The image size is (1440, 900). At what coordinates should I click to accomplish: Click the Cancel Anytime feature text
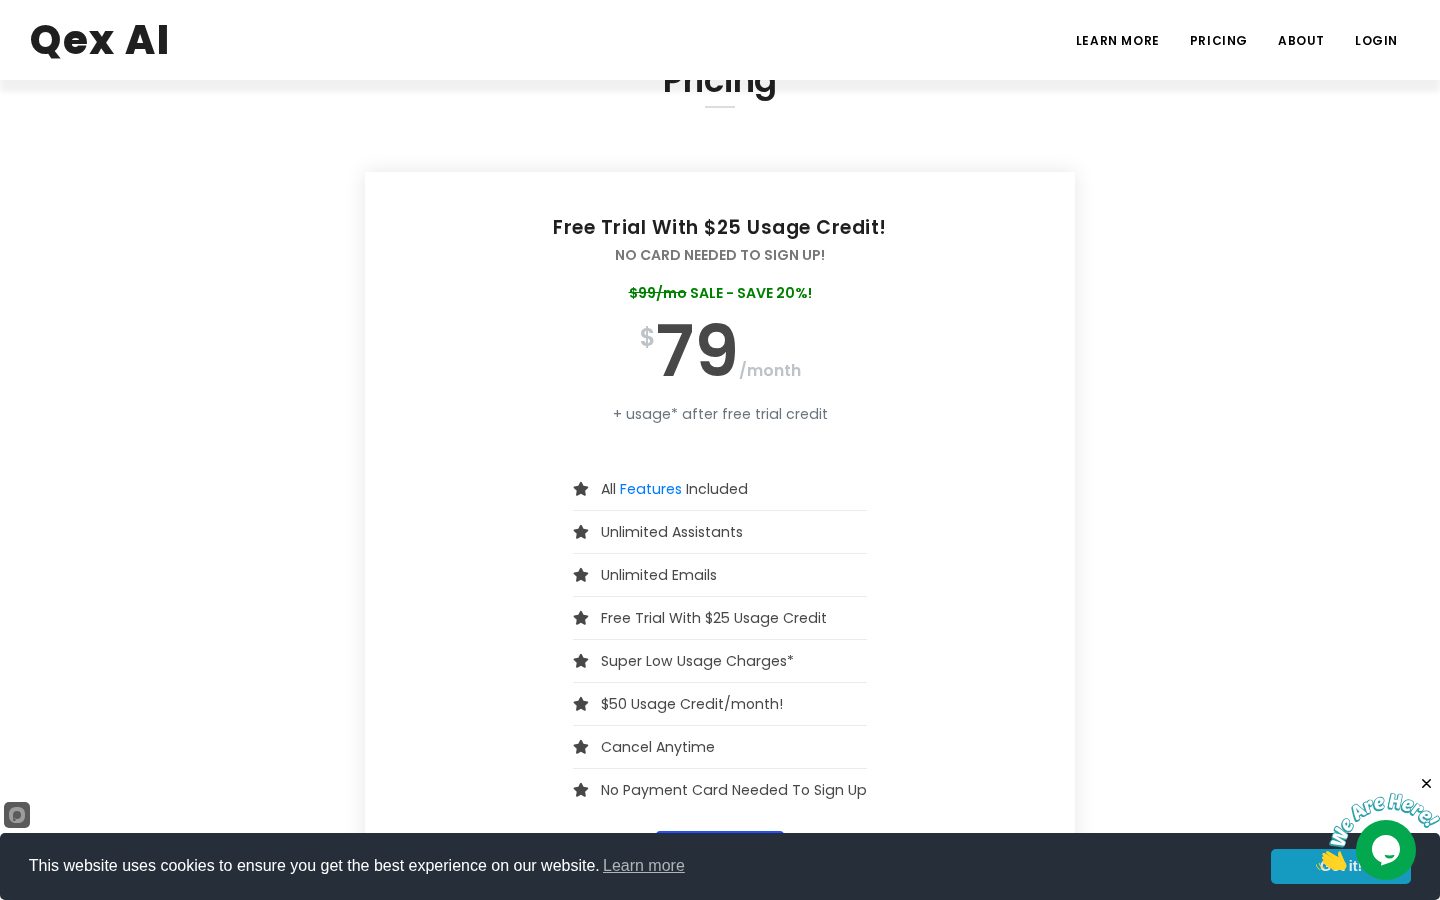(658, 747)
